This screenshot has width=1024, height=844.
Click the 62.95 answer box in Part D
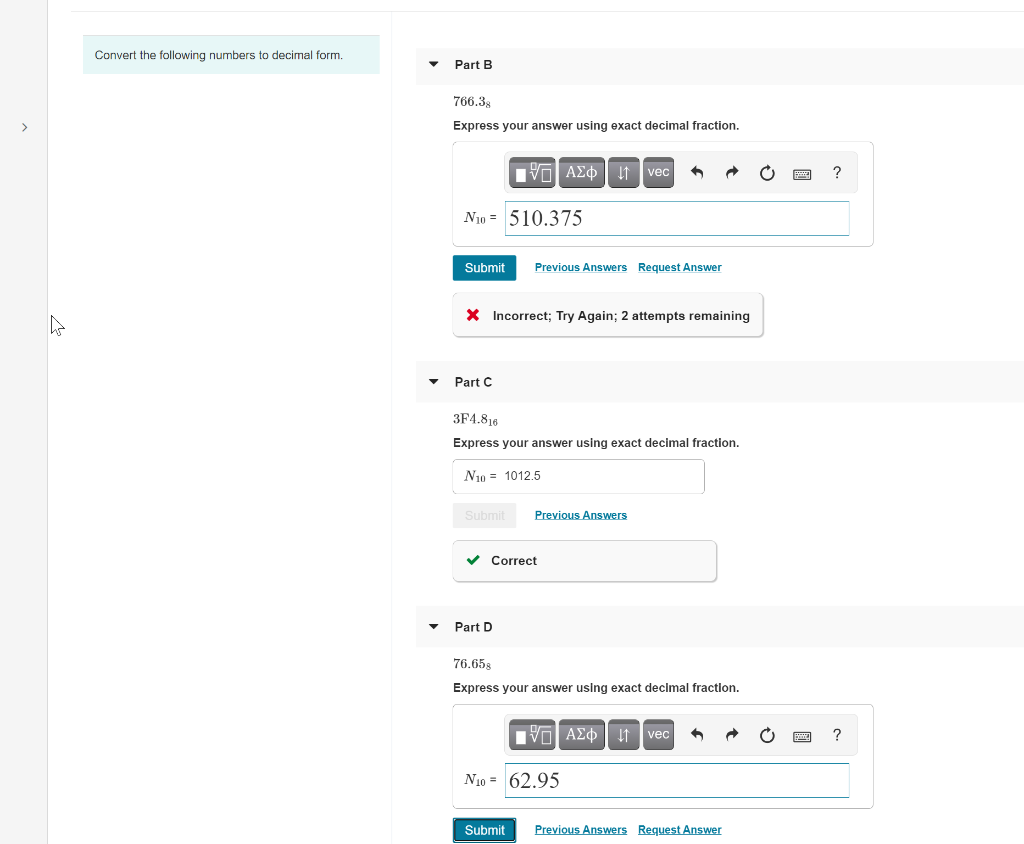676,780
